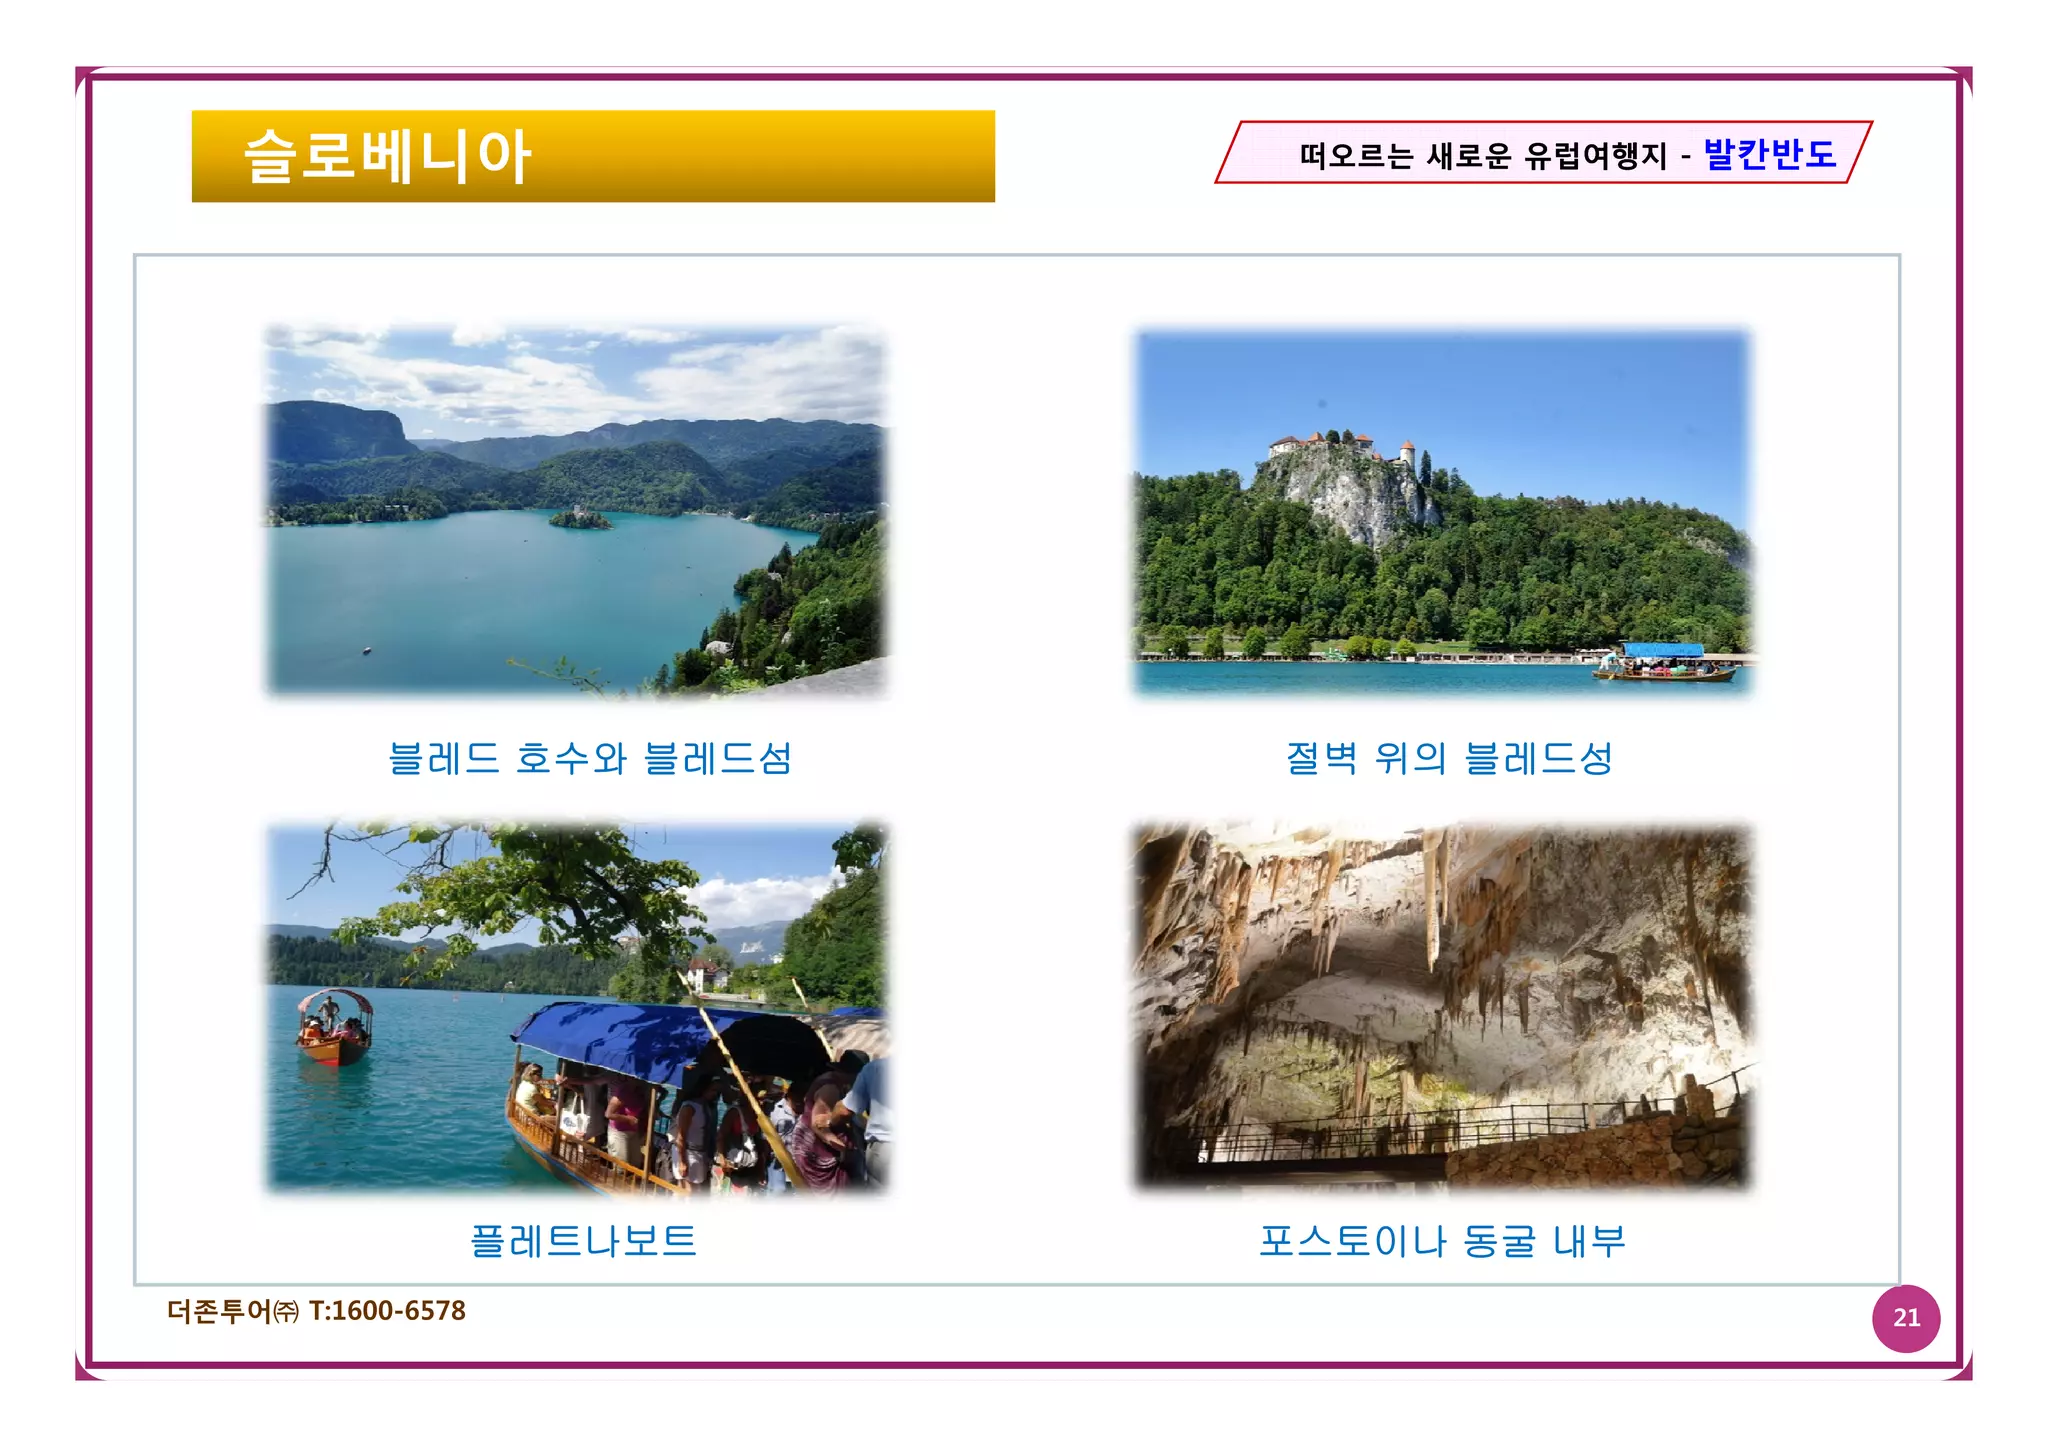The image size is (2048, 1448).
Task: Click the caption '포스토이나 동굴 내부'
Action: [1442, 1241]
